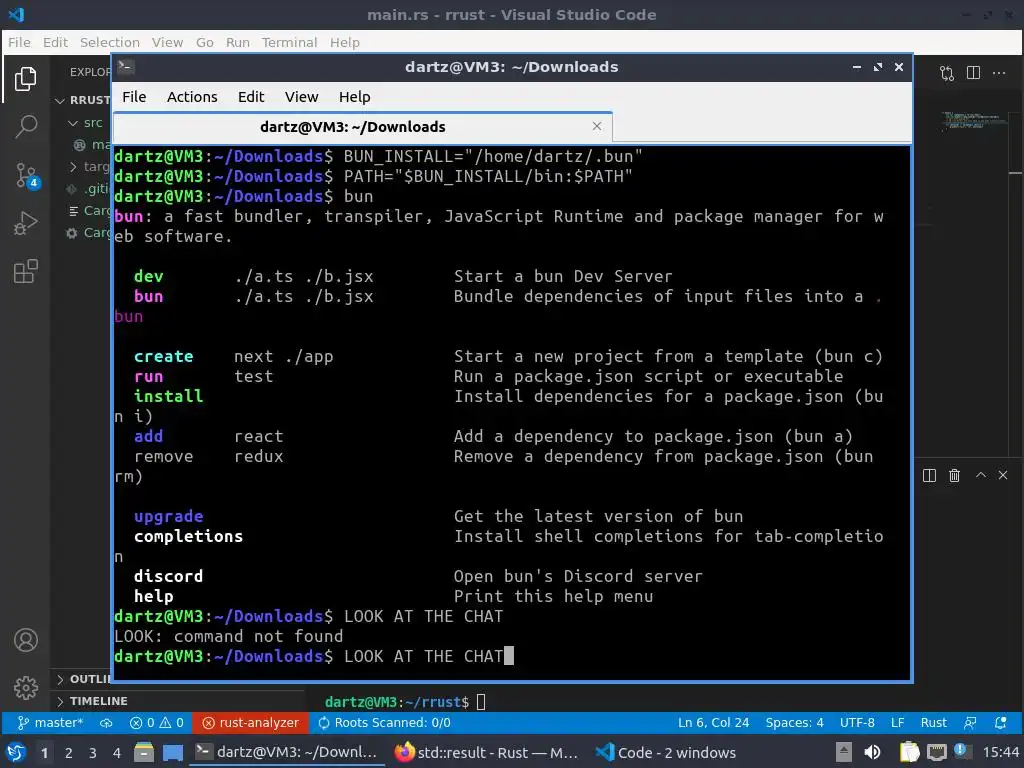The height and width of the screenshot is (768, 1024).
Task: Open VS Code Go menu
Action: click(204, 42)
